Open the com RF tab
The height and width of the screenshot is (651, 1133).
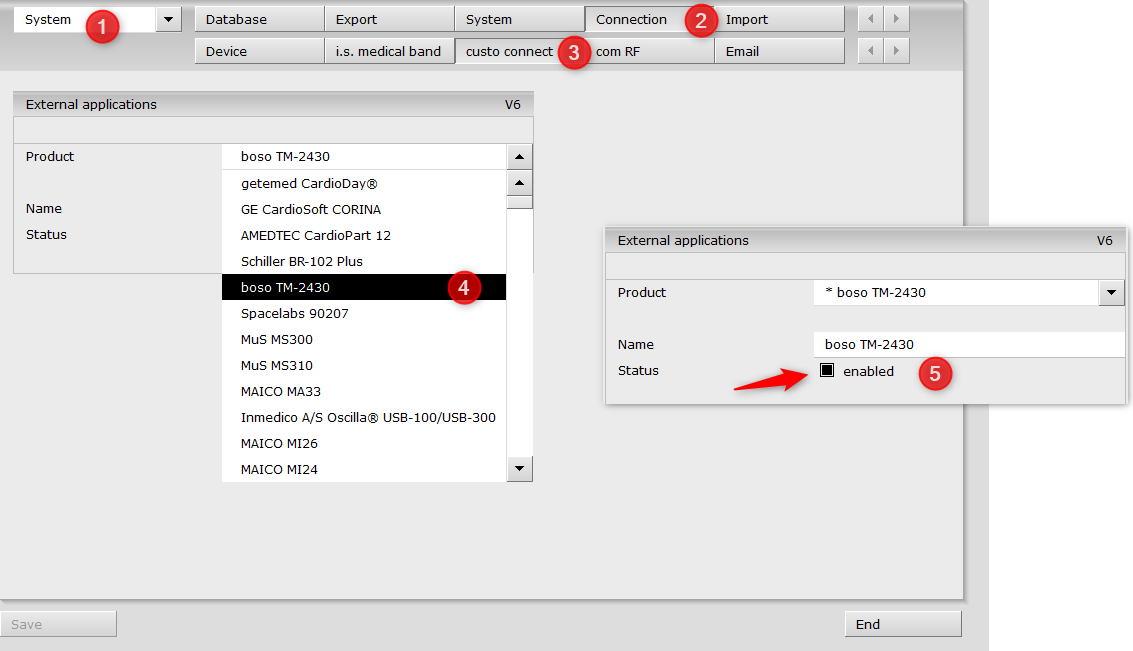click(650, 51)
